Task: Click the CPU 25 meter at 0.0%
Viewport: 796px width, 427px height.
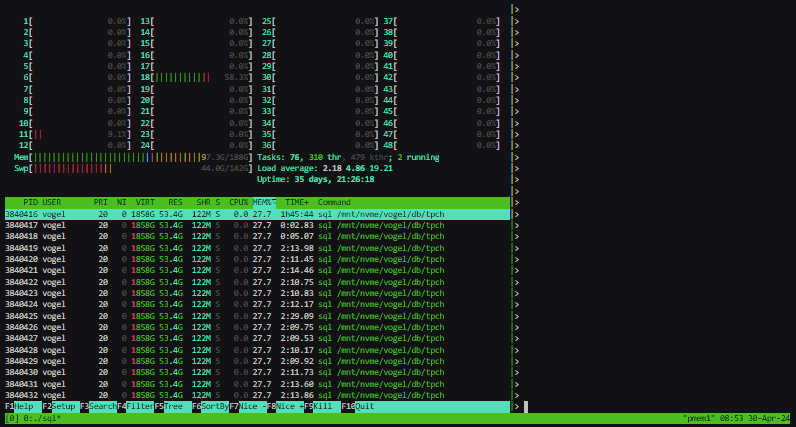Action: click(x=320, y=21)
